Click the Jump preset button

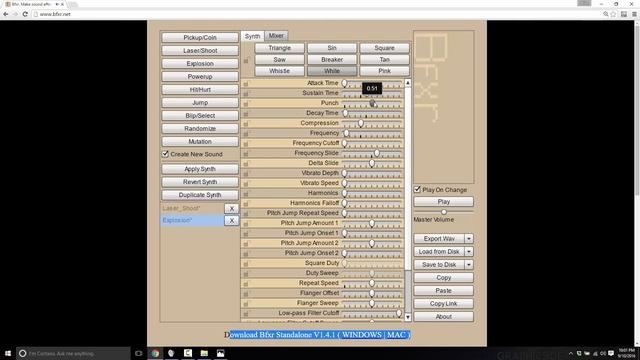200,102
